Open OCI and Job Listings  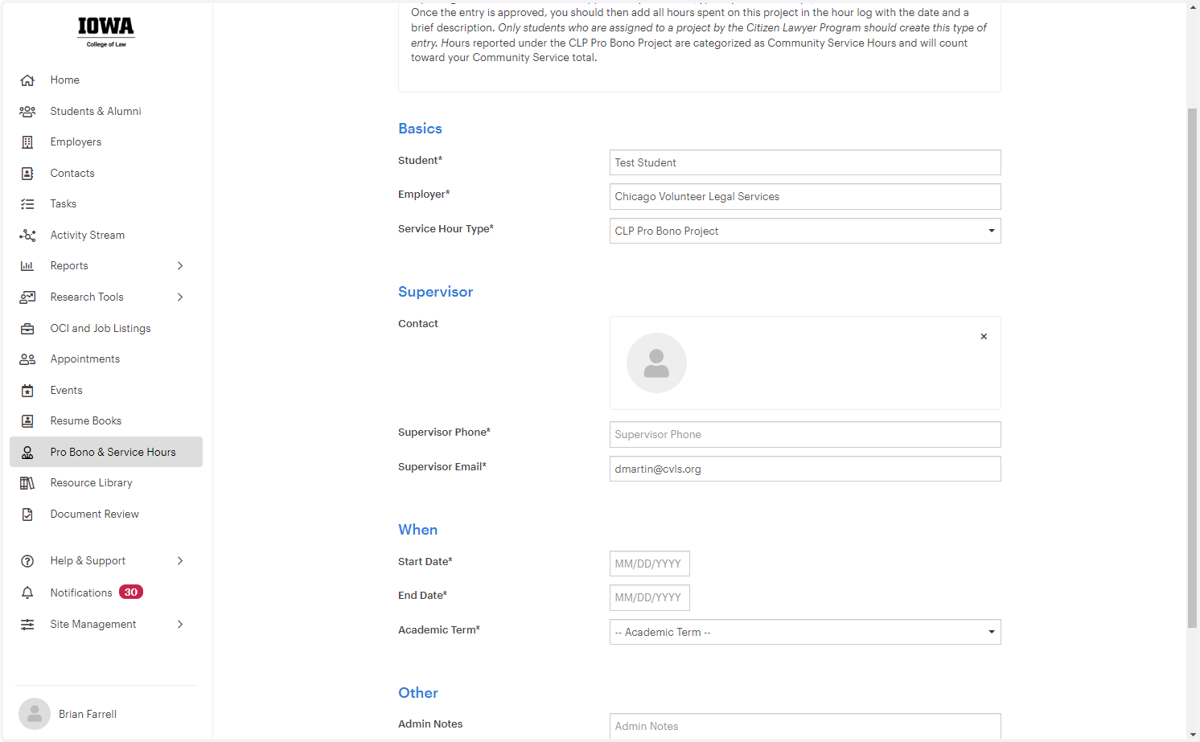pos(101,328)
